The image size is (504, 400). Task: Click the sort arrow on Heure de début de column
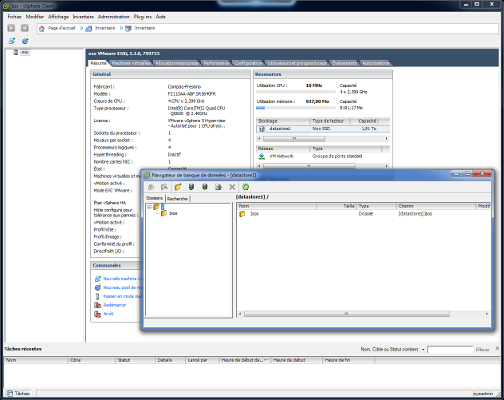pos(266,360)
